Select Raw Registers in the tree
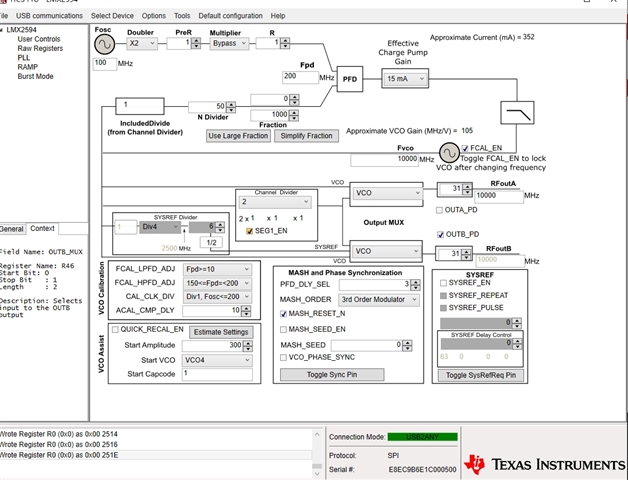Image resolution: width=628 pixels, height=480 pixels. tap(40, 48)
